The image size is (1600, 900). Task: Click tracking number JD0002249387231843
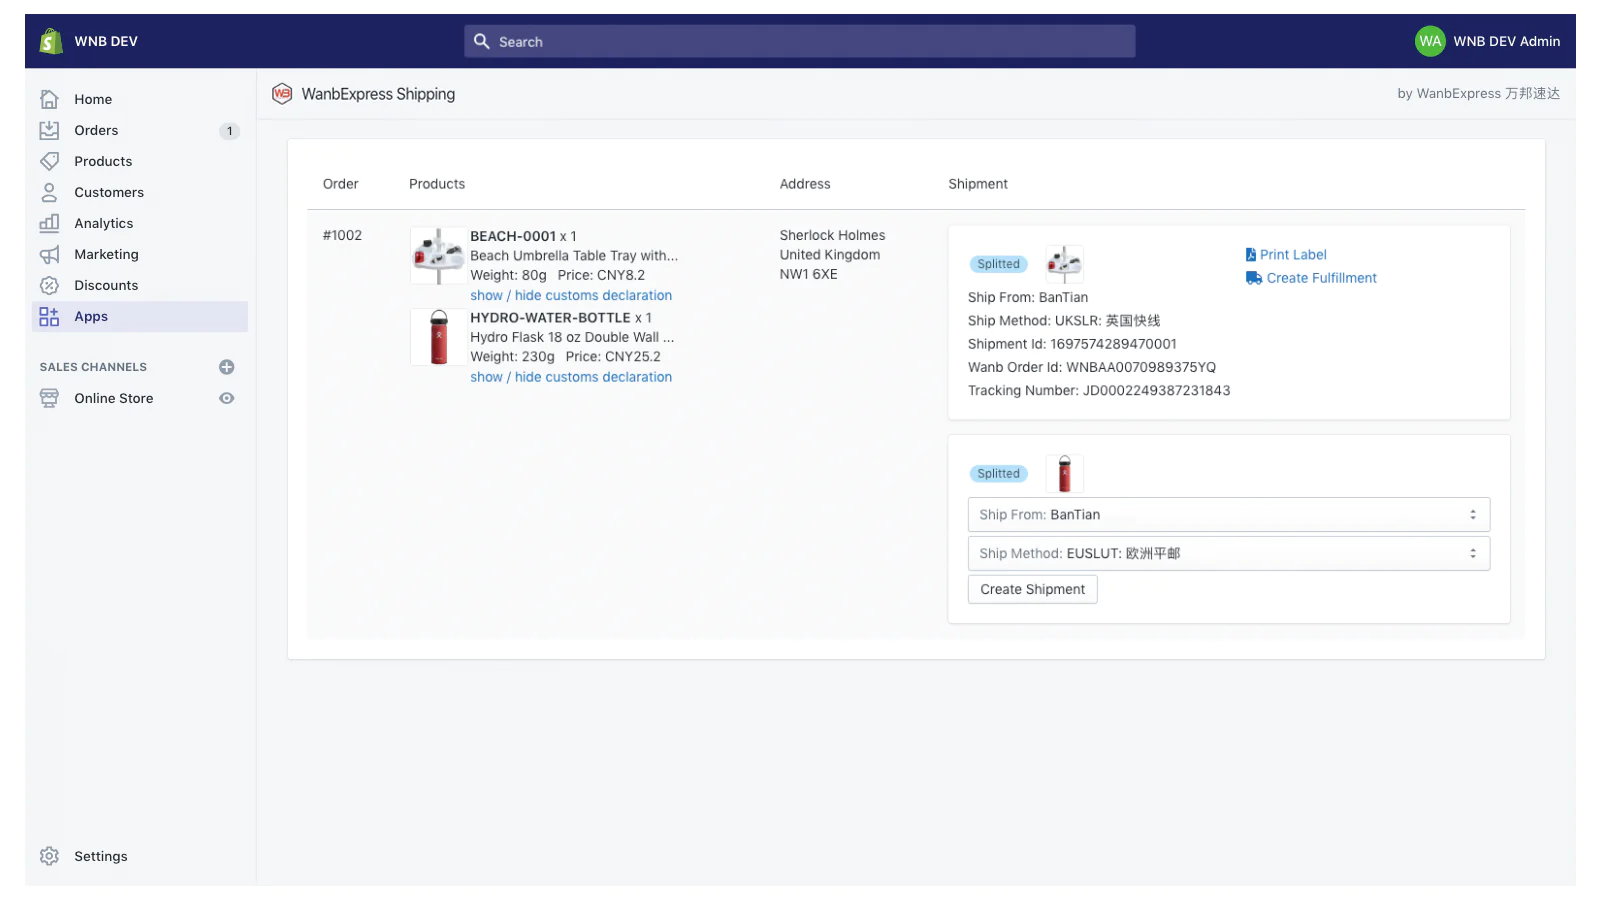[x=1156, y=390]
